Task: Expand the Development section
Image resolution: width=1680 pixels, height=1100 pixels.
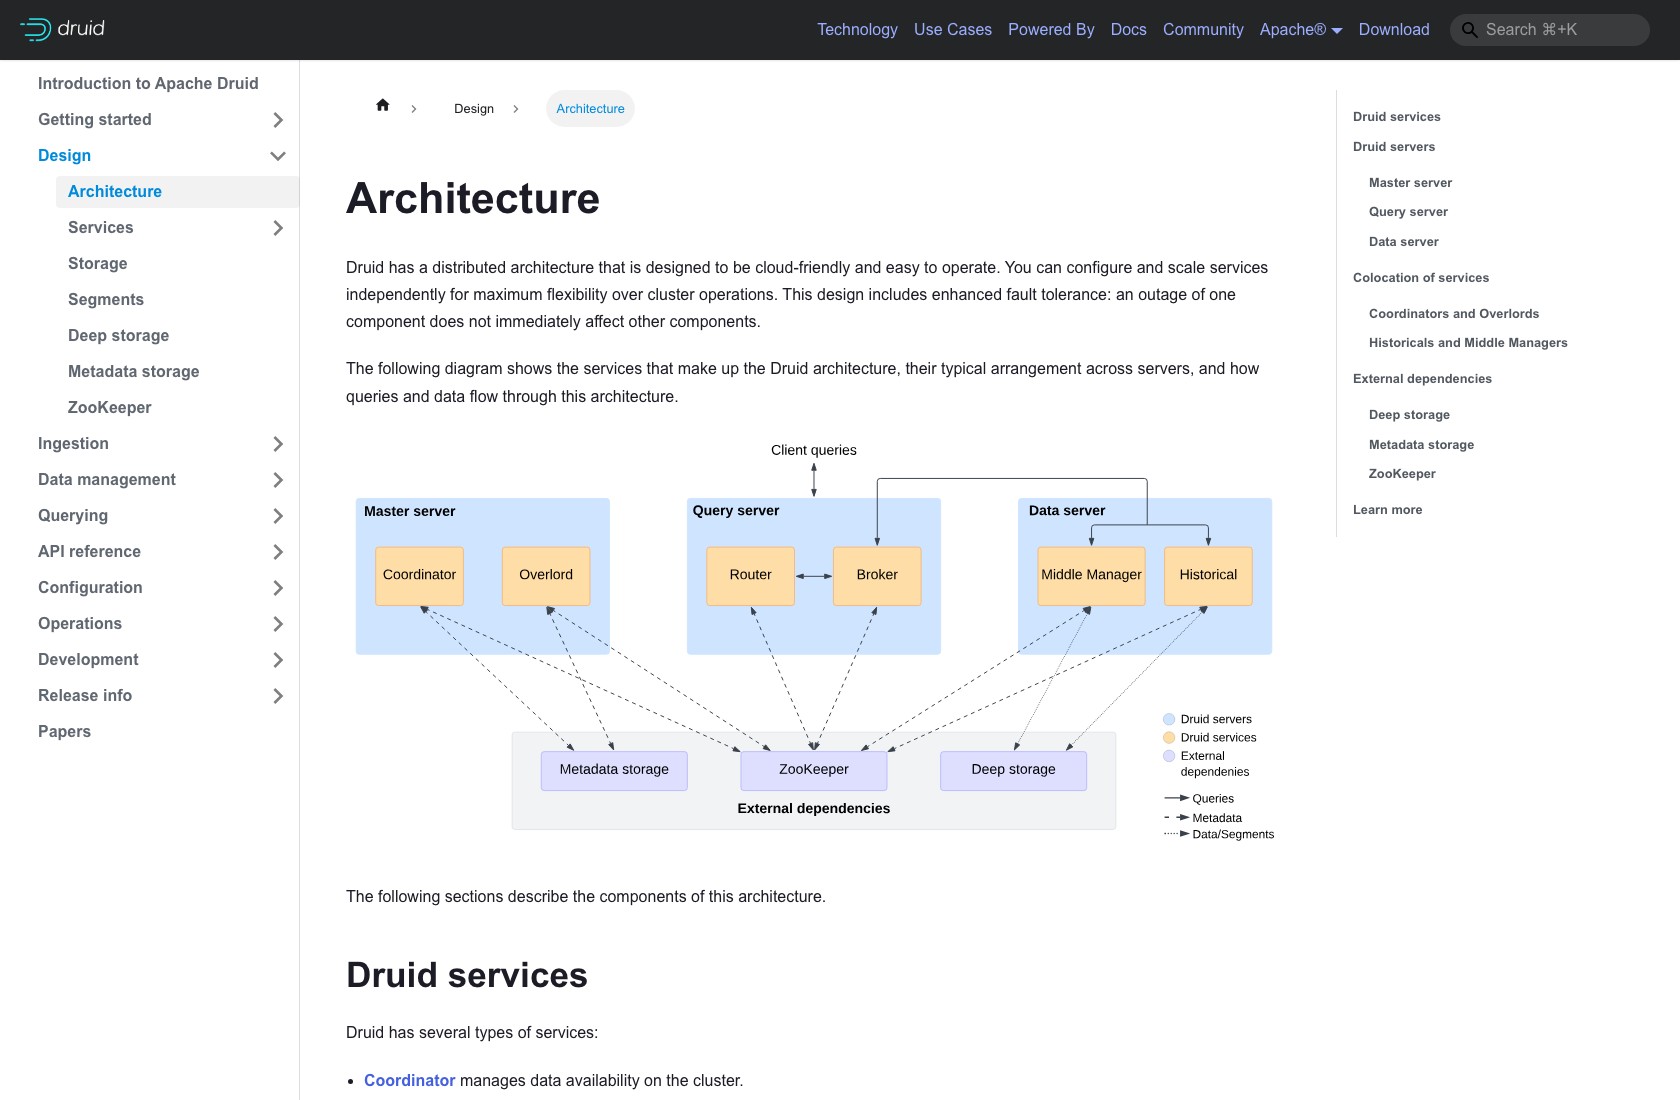Action: pyautogui.click(x=278, y=660)
